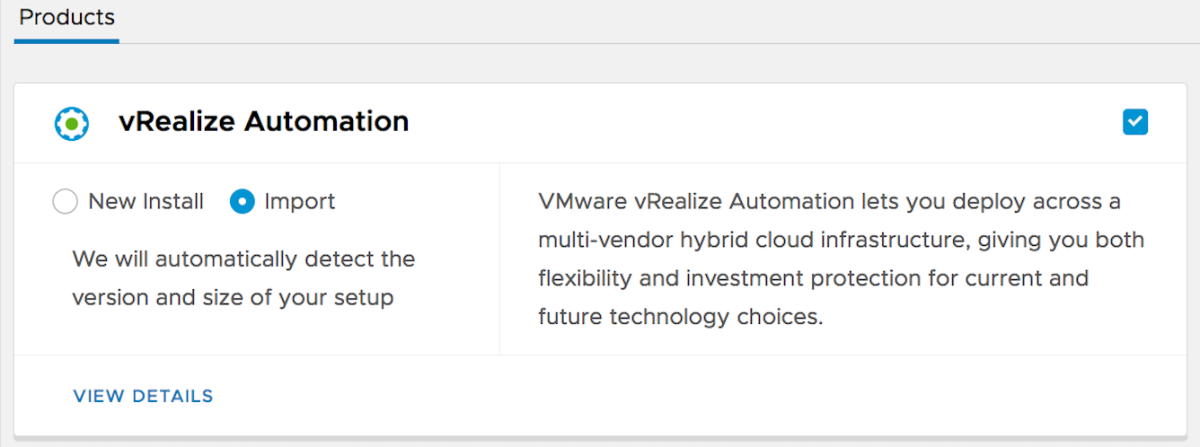Click the white checkmark in the blue box
The image size is (1200, 447).
pos(1135,122)
